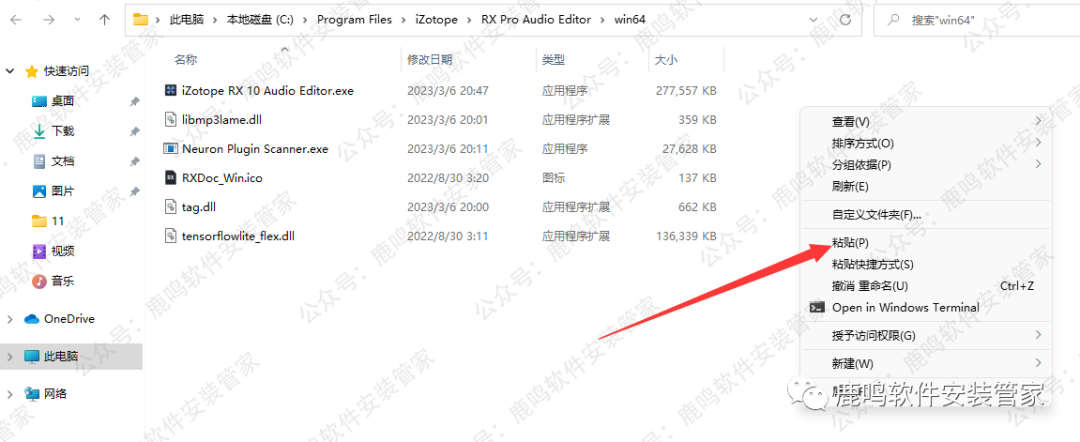Collapse the 快速访问 tree node
Viewport: 1080px width, 442px height.
10,71
